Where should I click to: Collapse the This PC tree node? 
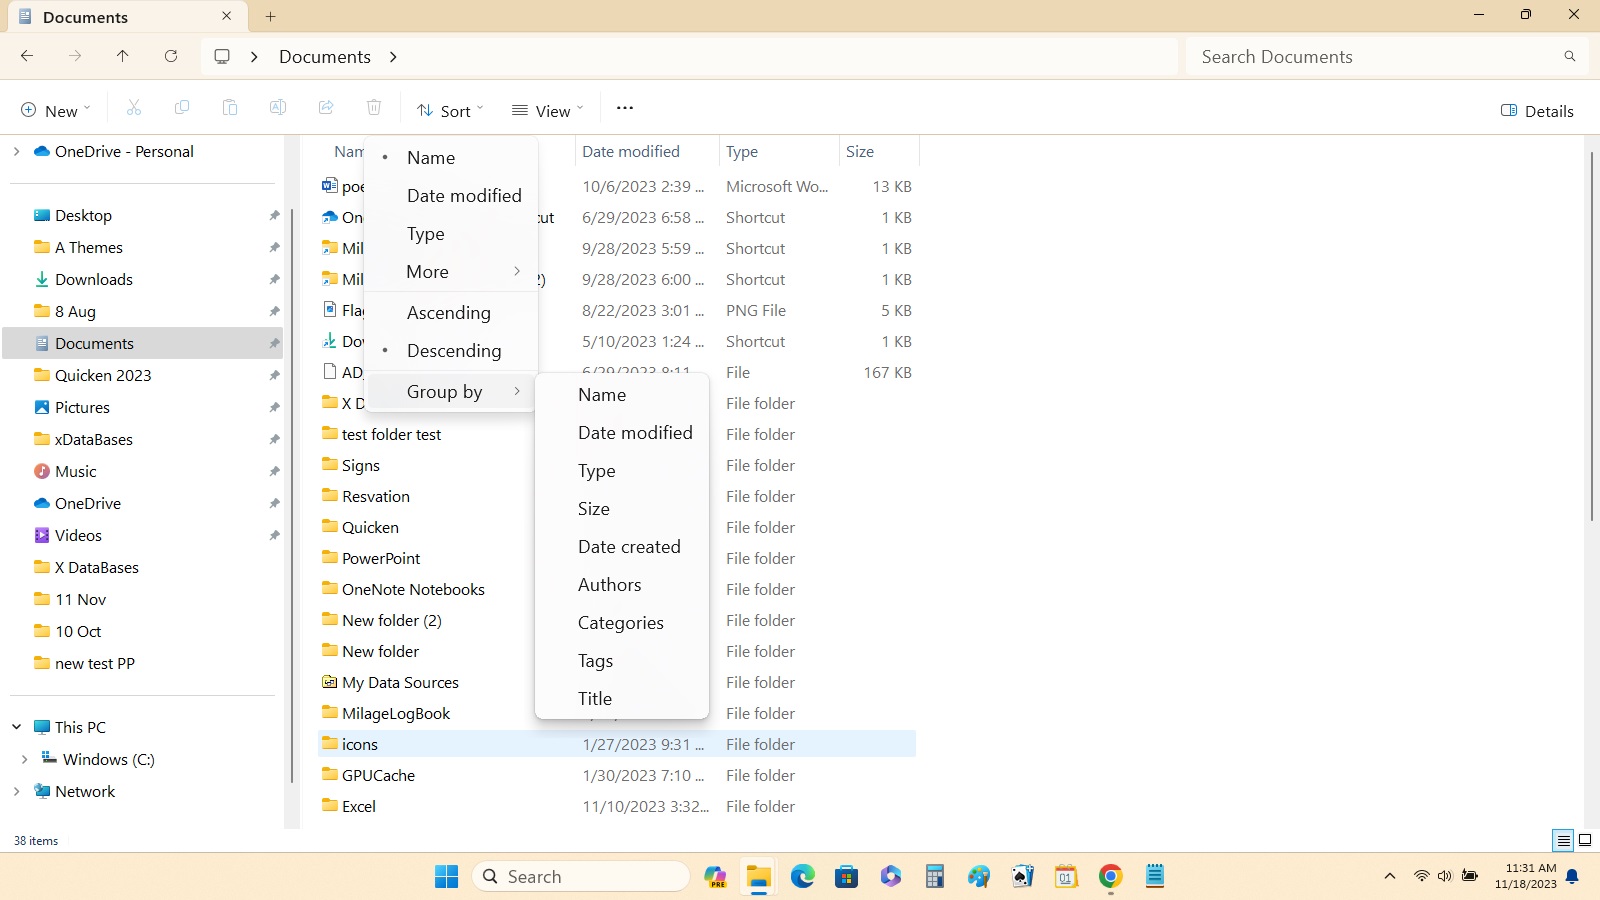point(17,727)
